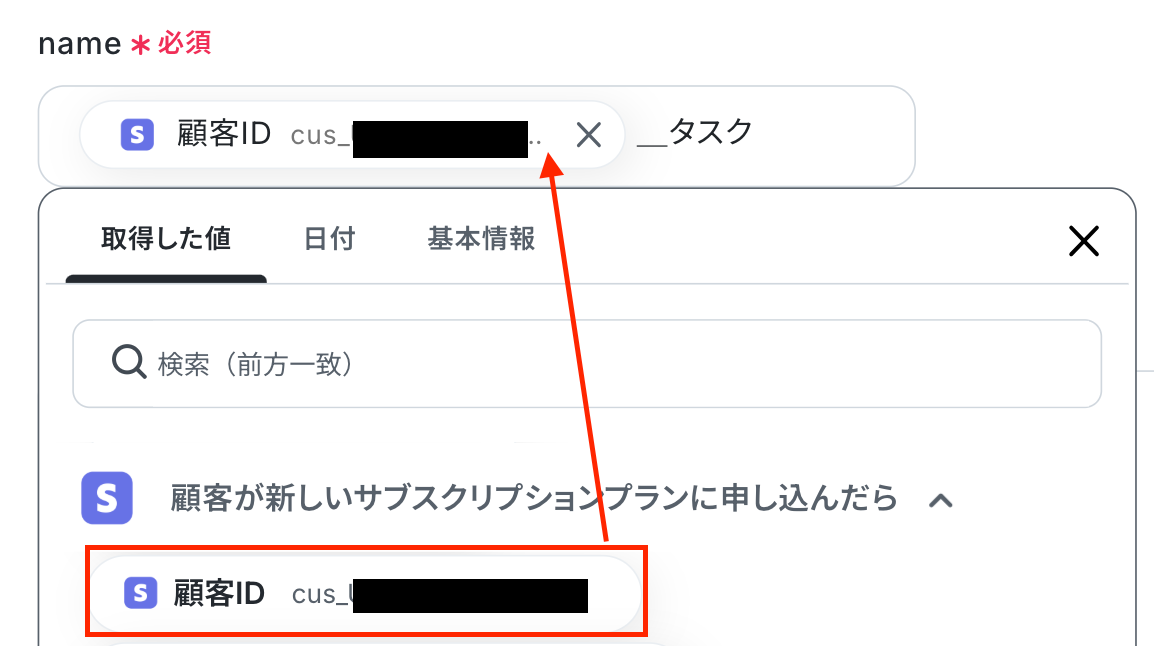Image resolution: width=1154 pixels, height=646 pixels.
Task: Switch to the 取得した値 tab
Action: 166,239
